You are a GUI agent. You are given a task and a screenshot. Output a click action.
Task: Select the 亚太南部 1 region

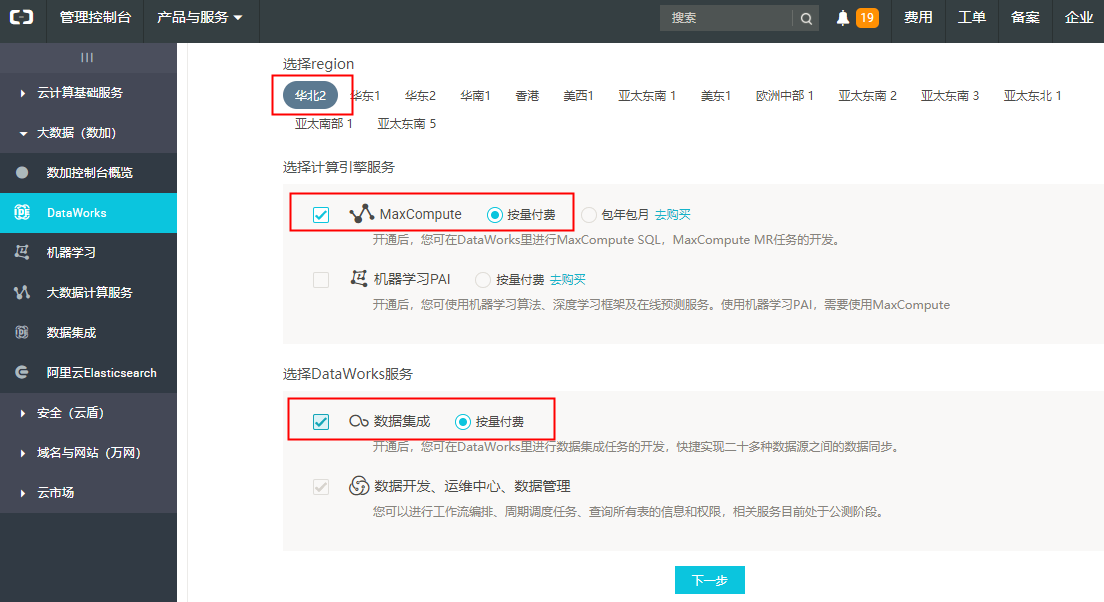pyautogui.click(x=324, y=124)
